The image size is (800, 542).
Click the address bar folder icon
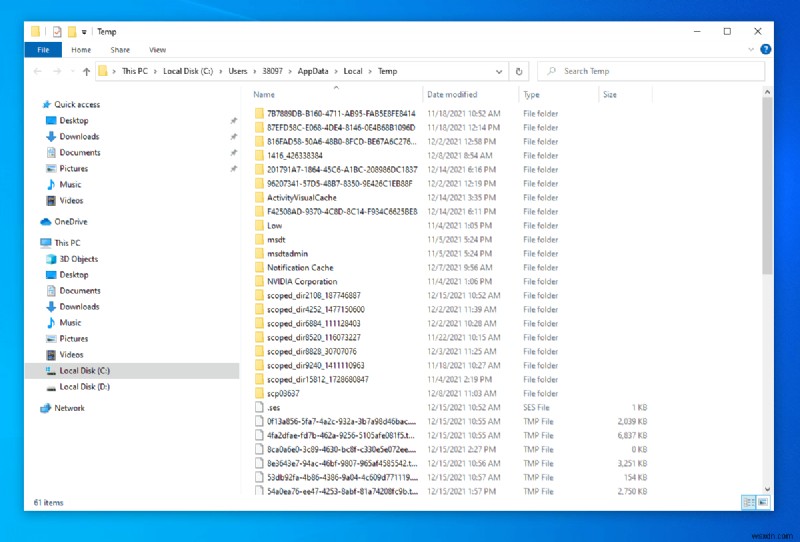pyautogui.click(x=103, y=71)
